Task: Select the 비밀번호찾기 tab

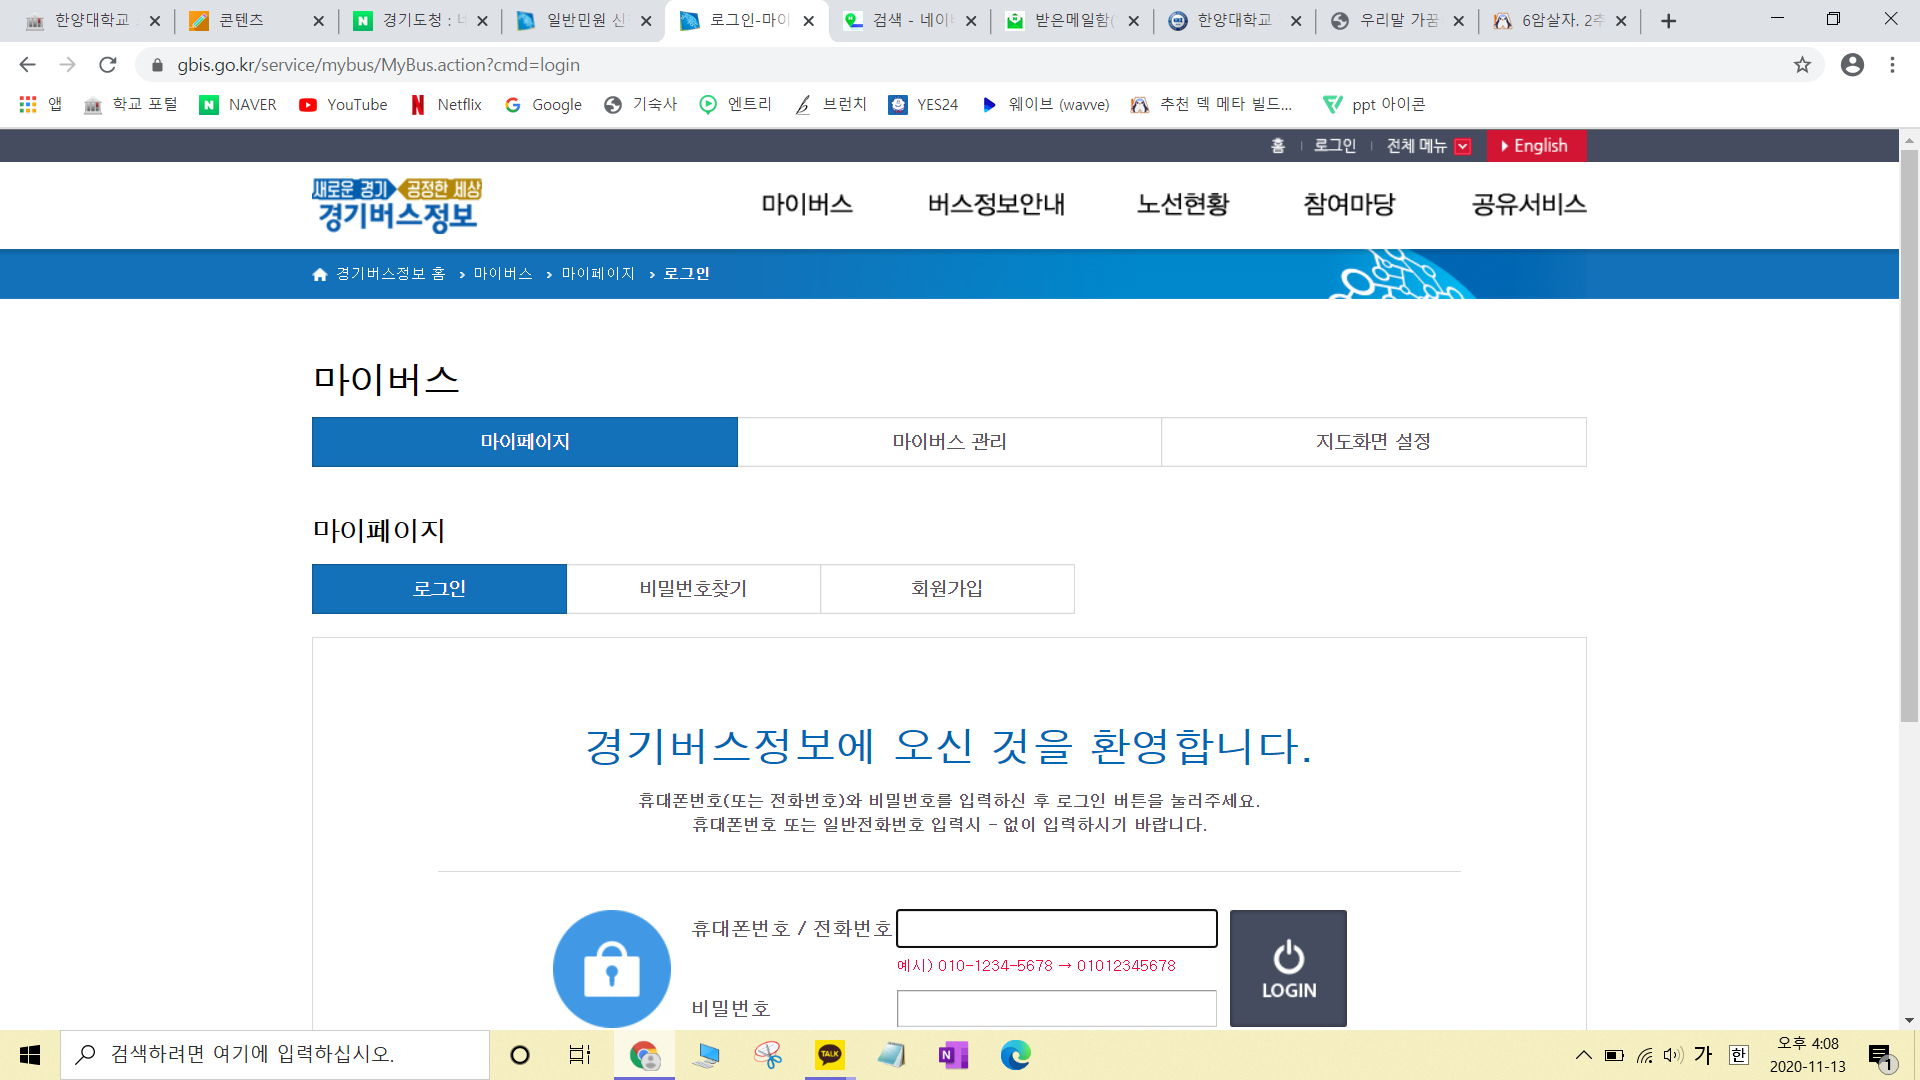Action: [x=693, y=589]
